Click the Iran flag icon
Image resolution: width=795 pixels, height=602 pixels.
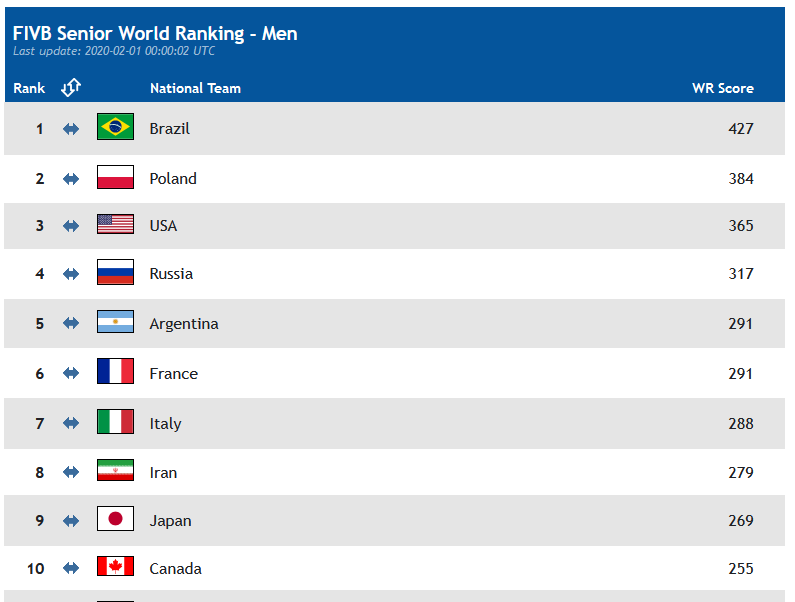pos(115,470)
